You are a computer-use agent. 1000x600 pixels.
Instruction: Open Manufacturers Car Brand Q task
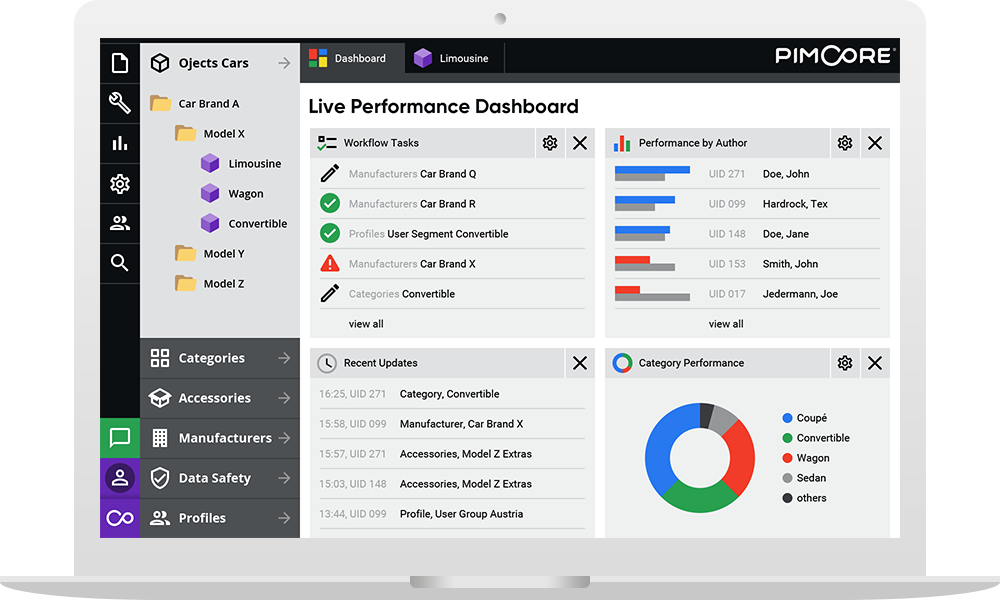452,173
